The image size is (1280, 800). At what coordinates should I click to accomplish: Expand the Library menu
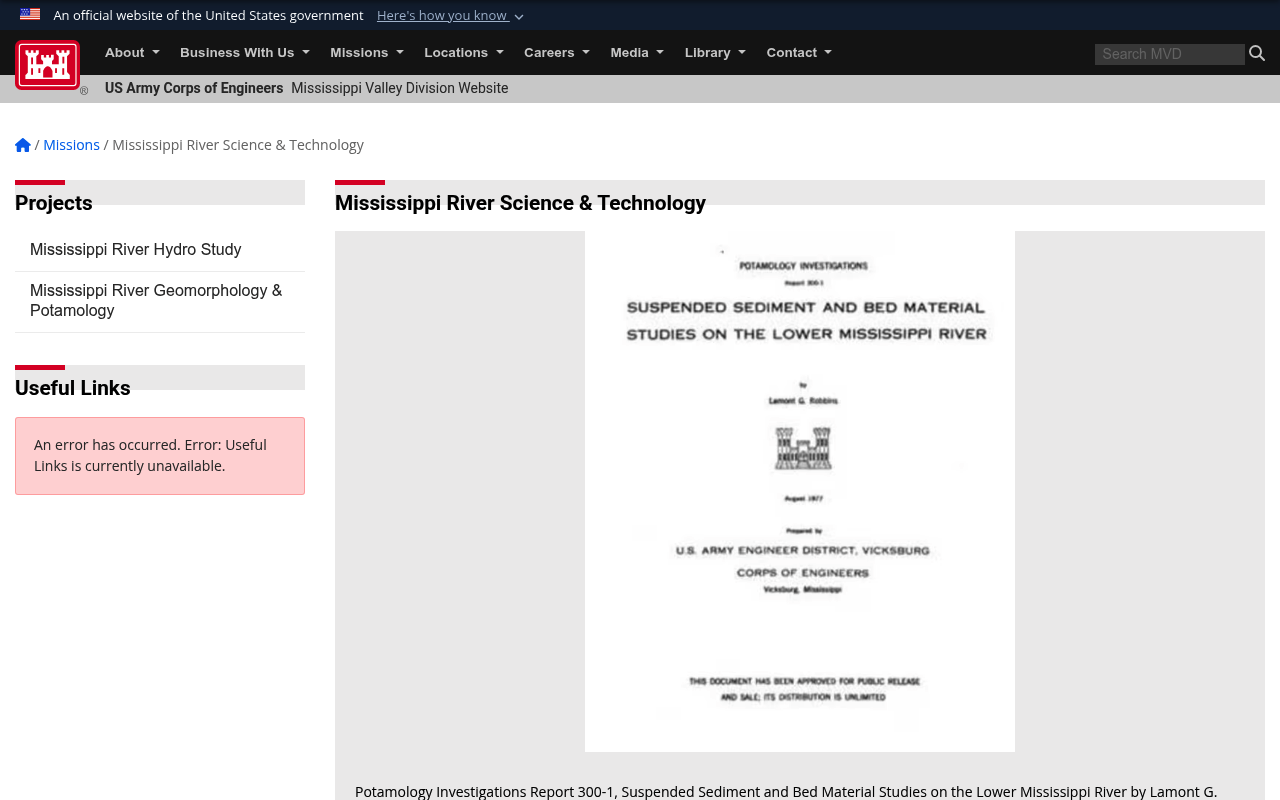pos(715,52)
